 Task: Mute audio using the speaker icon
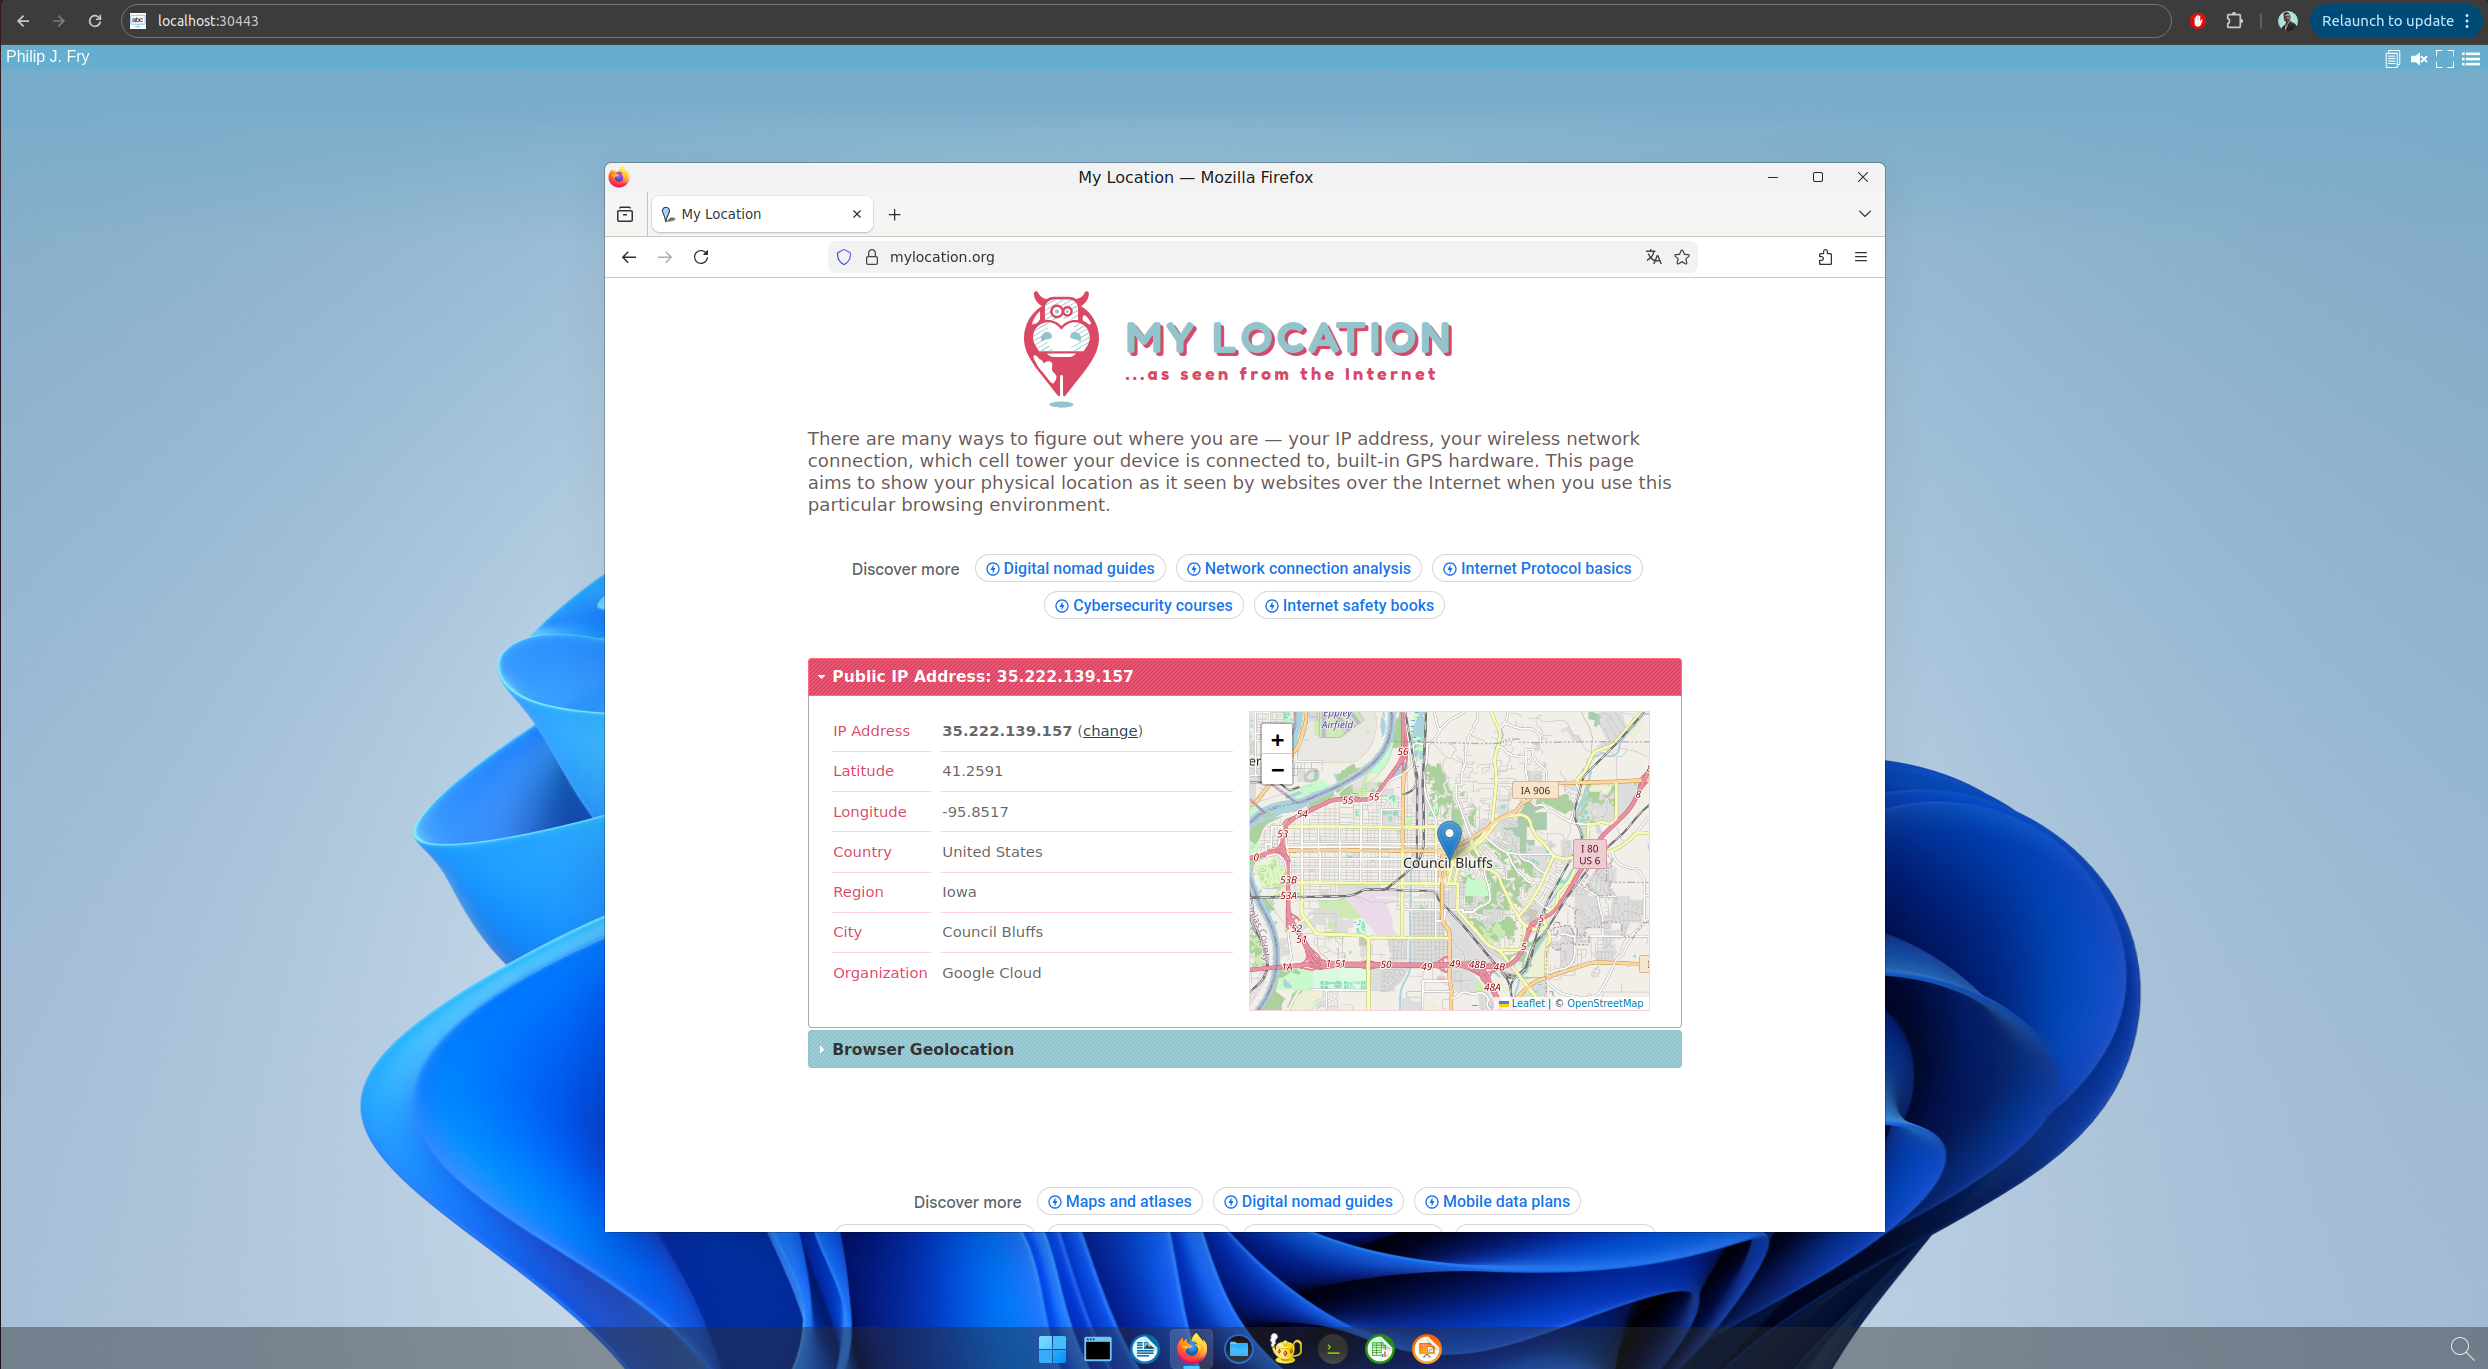coord(2420,58)
